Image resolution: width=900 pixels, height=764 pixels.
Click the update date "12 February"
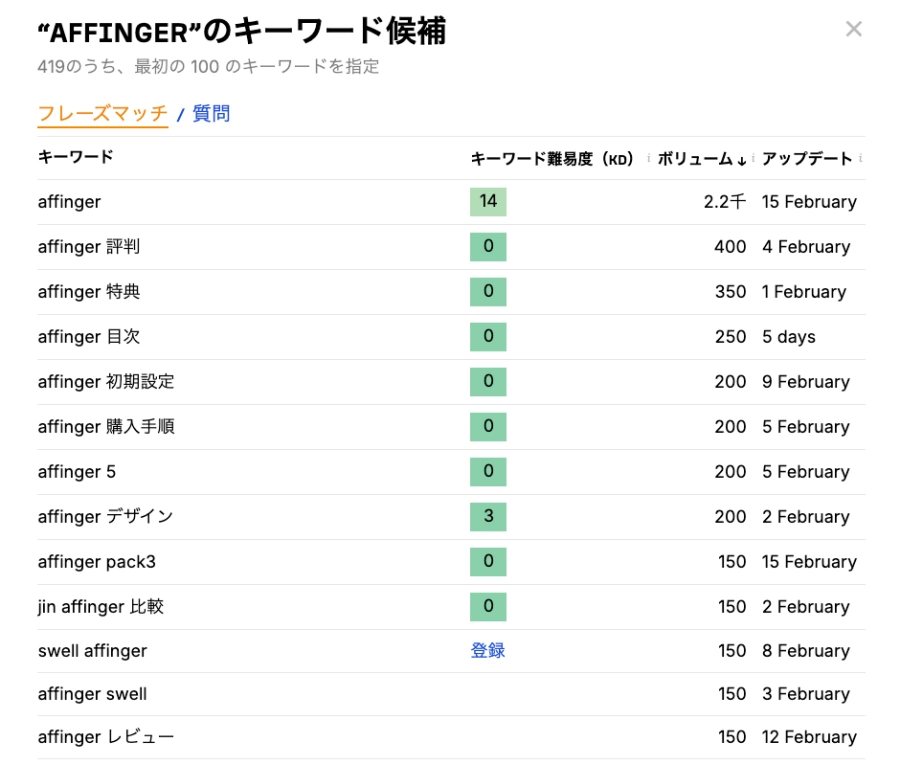[809, 737]
